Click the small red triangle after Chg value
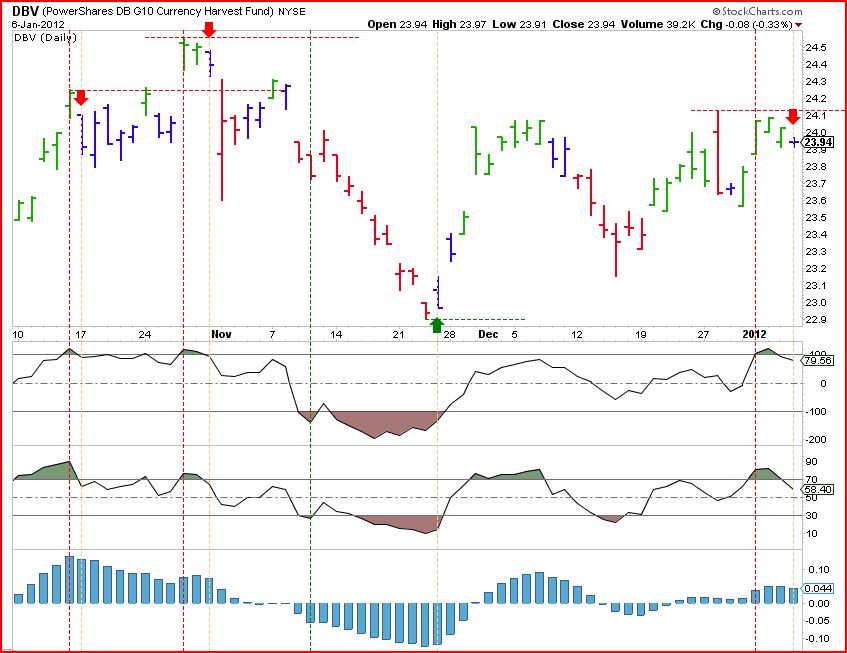Image resolution: width=847 pixels, height=653 pixels. (798, 25)
